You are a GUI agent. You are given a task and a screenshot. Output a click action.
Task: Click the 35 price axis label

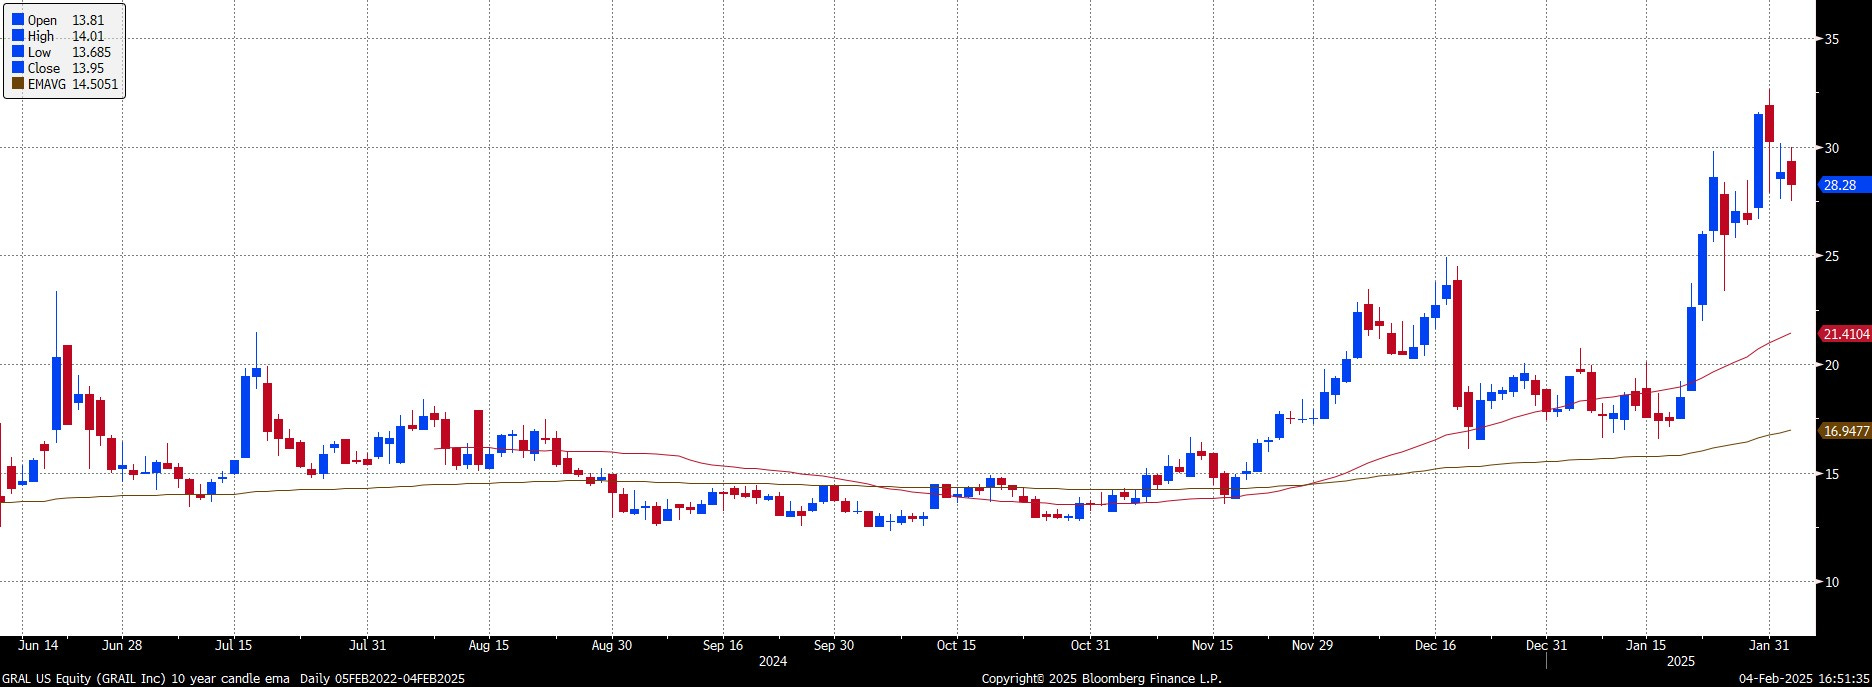coord(1832,39)
